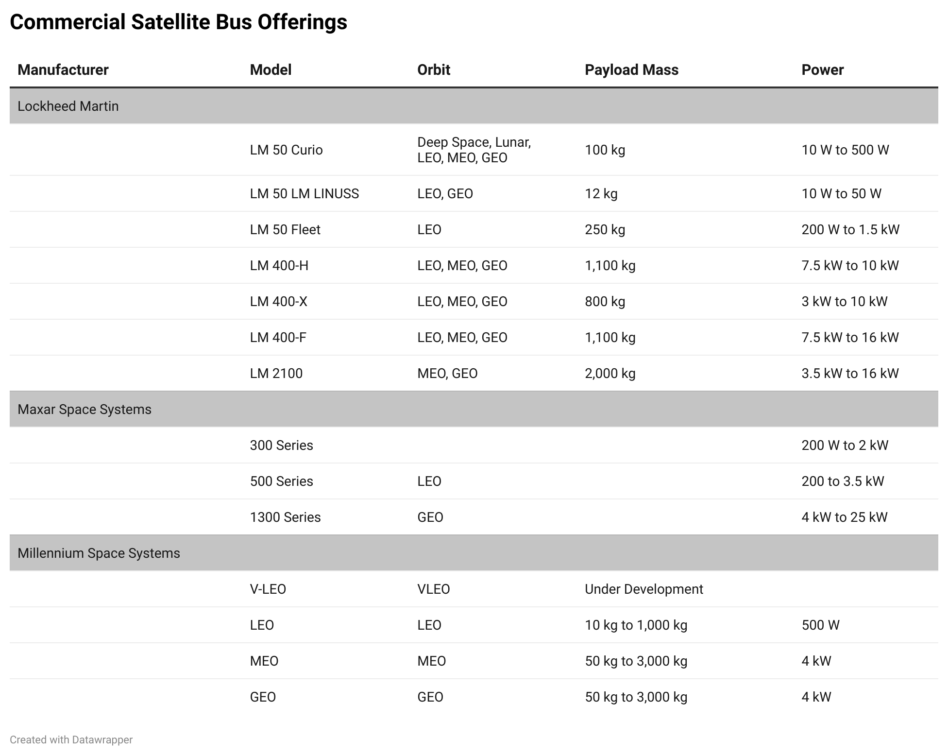The width and height of the screenshot is (948, 756).
Task: Click the Orbit column header
Action: click(433, 70)
